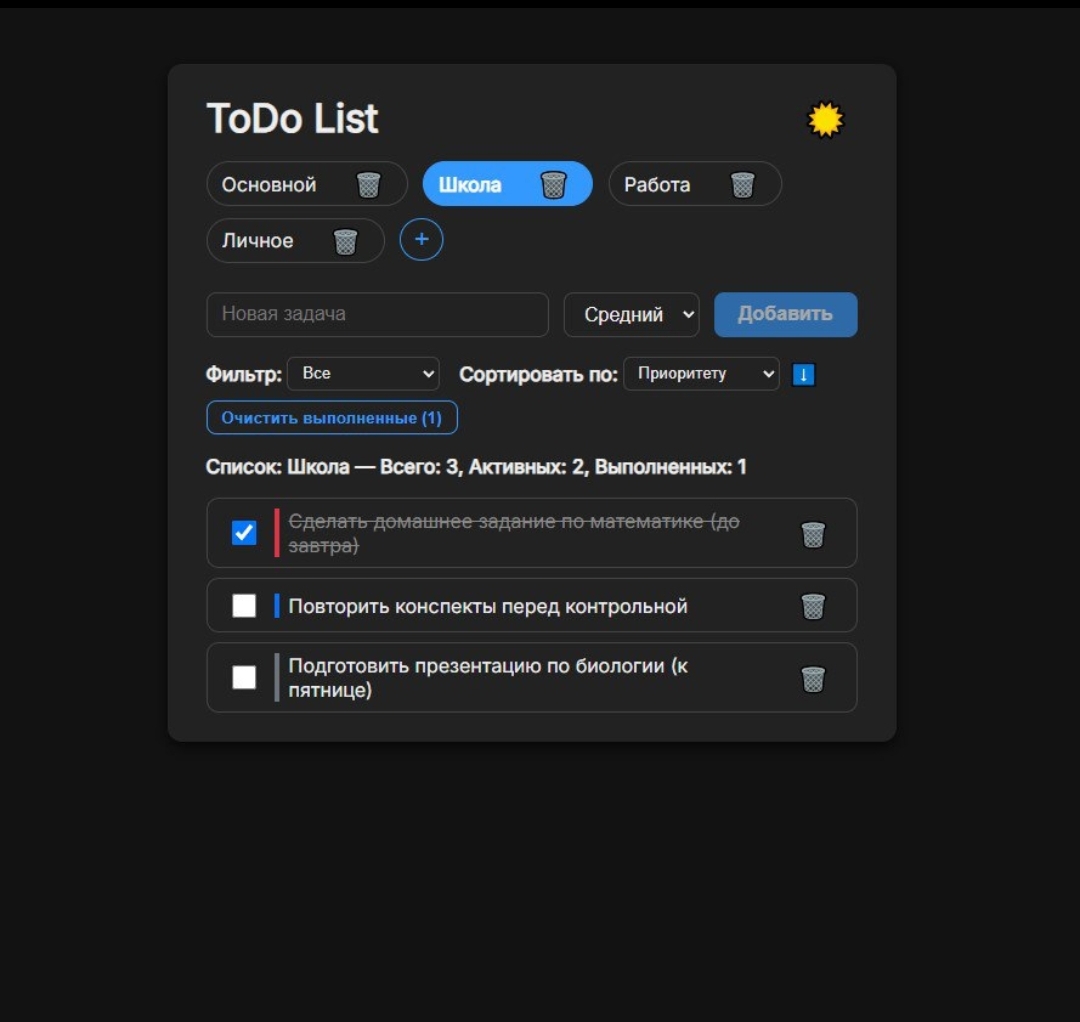
Task: Open the Средний priority dropdown
Action: (x=632, y=315)
